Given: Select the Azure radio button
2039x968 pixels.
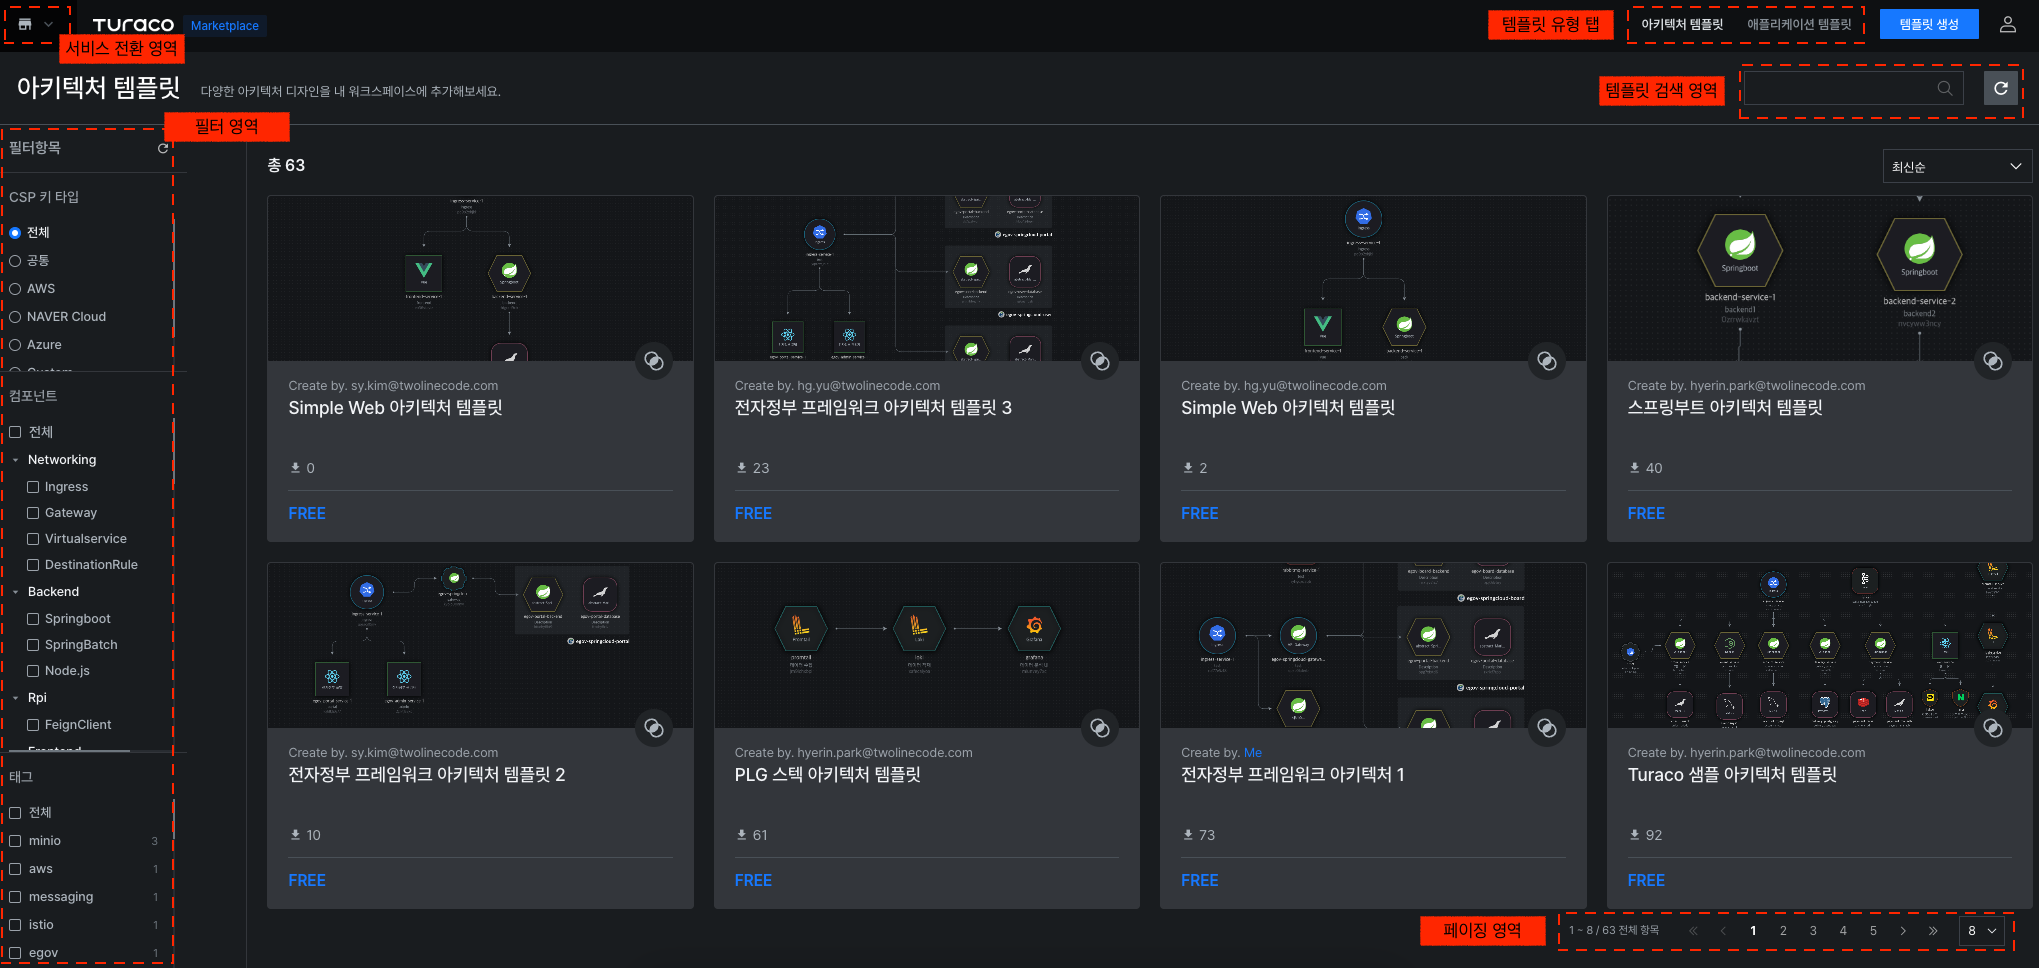Looking at the screenshot, I should (x=15, y=344).
